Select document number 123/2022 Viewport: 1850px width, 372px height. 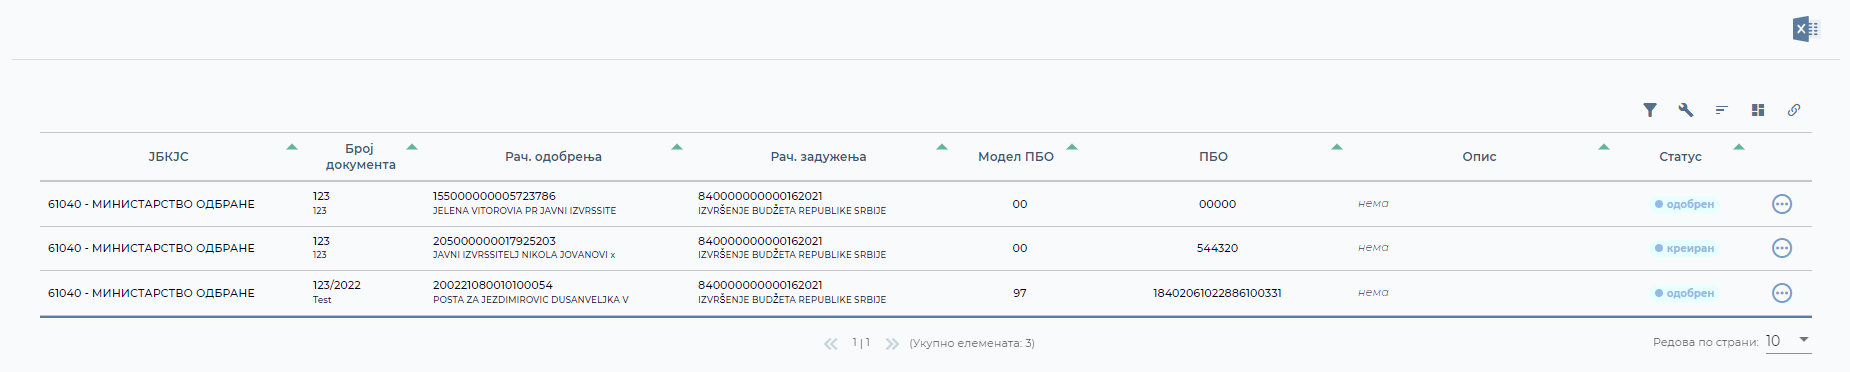click(337, 285)
